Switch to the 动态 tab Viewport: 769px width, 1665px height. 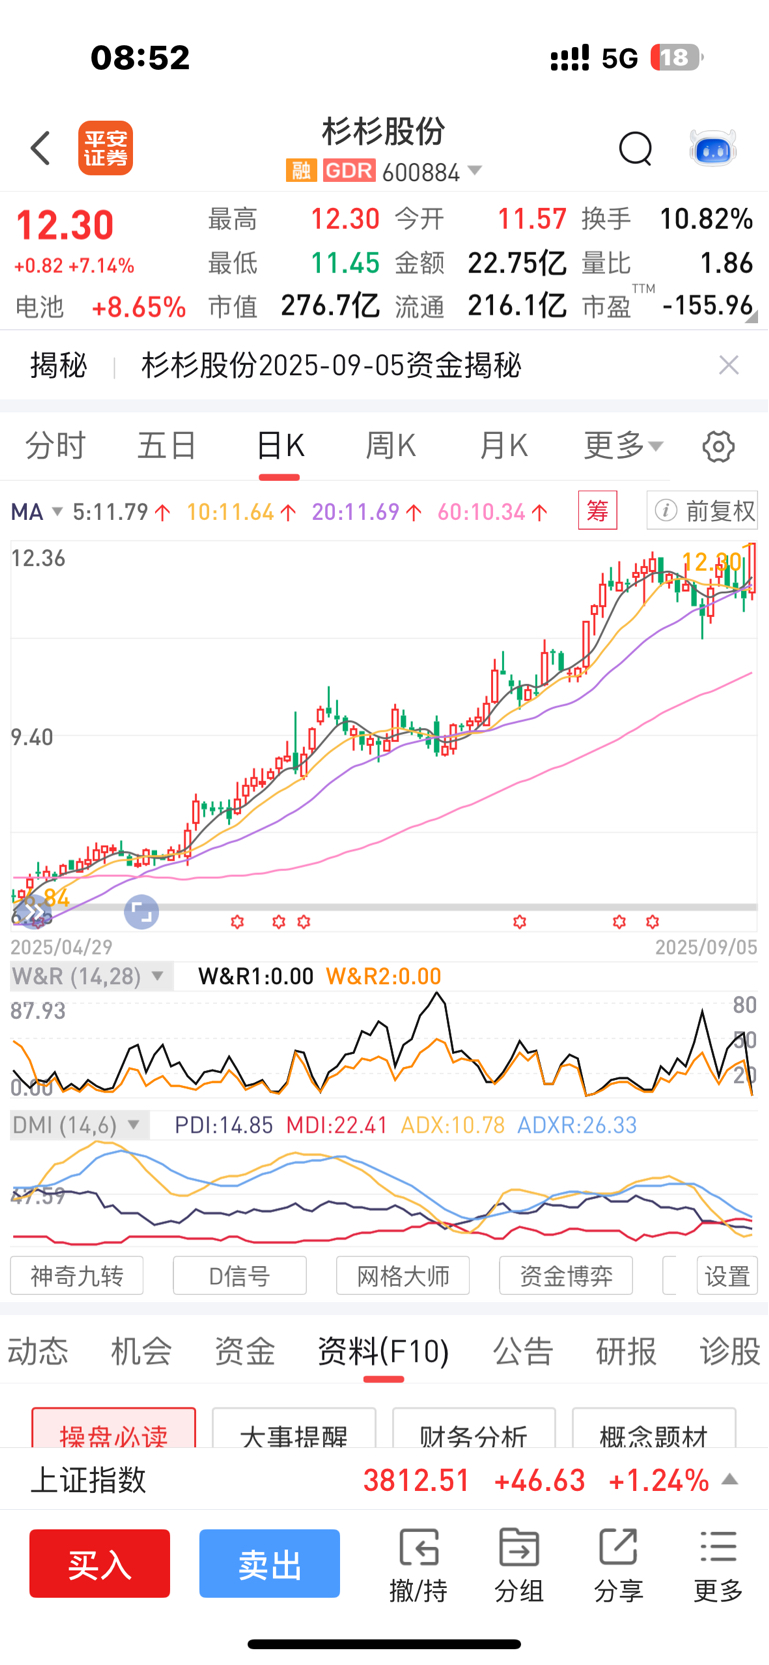(x=37, y=1352)
